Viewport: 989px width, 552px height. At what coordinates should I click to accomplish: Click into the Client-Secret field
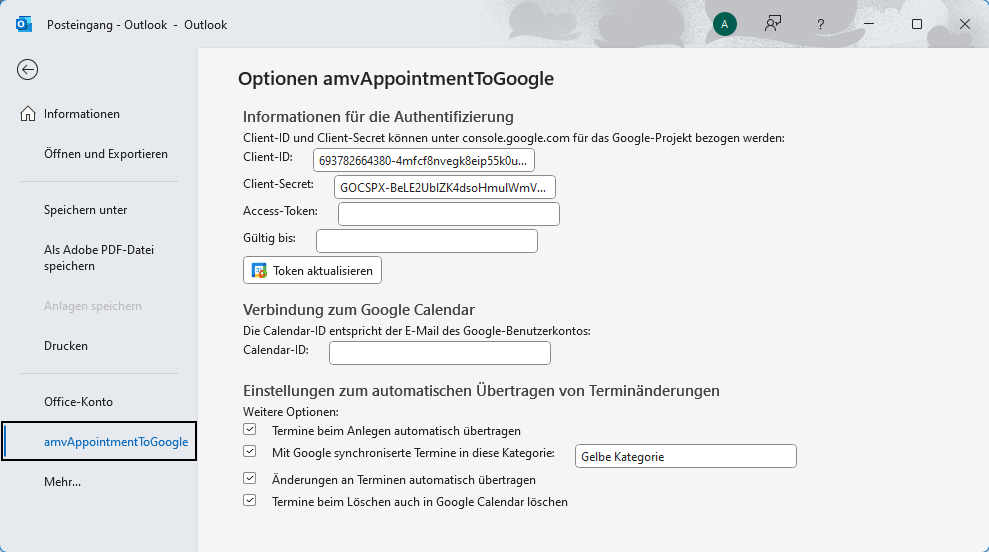445,187
